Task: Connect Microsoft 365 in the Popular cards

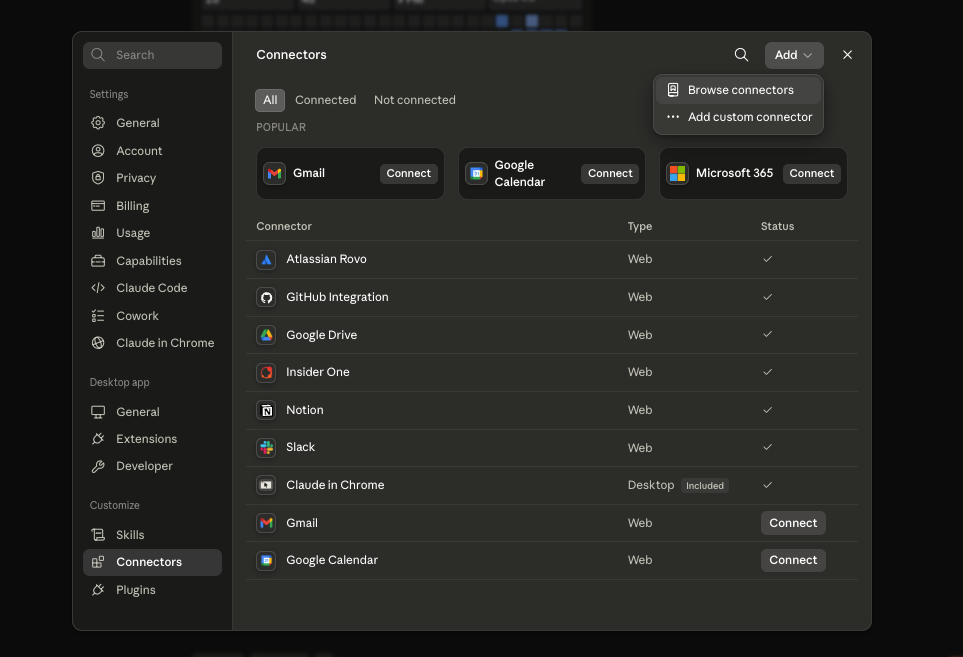Action: click(811, 173)
